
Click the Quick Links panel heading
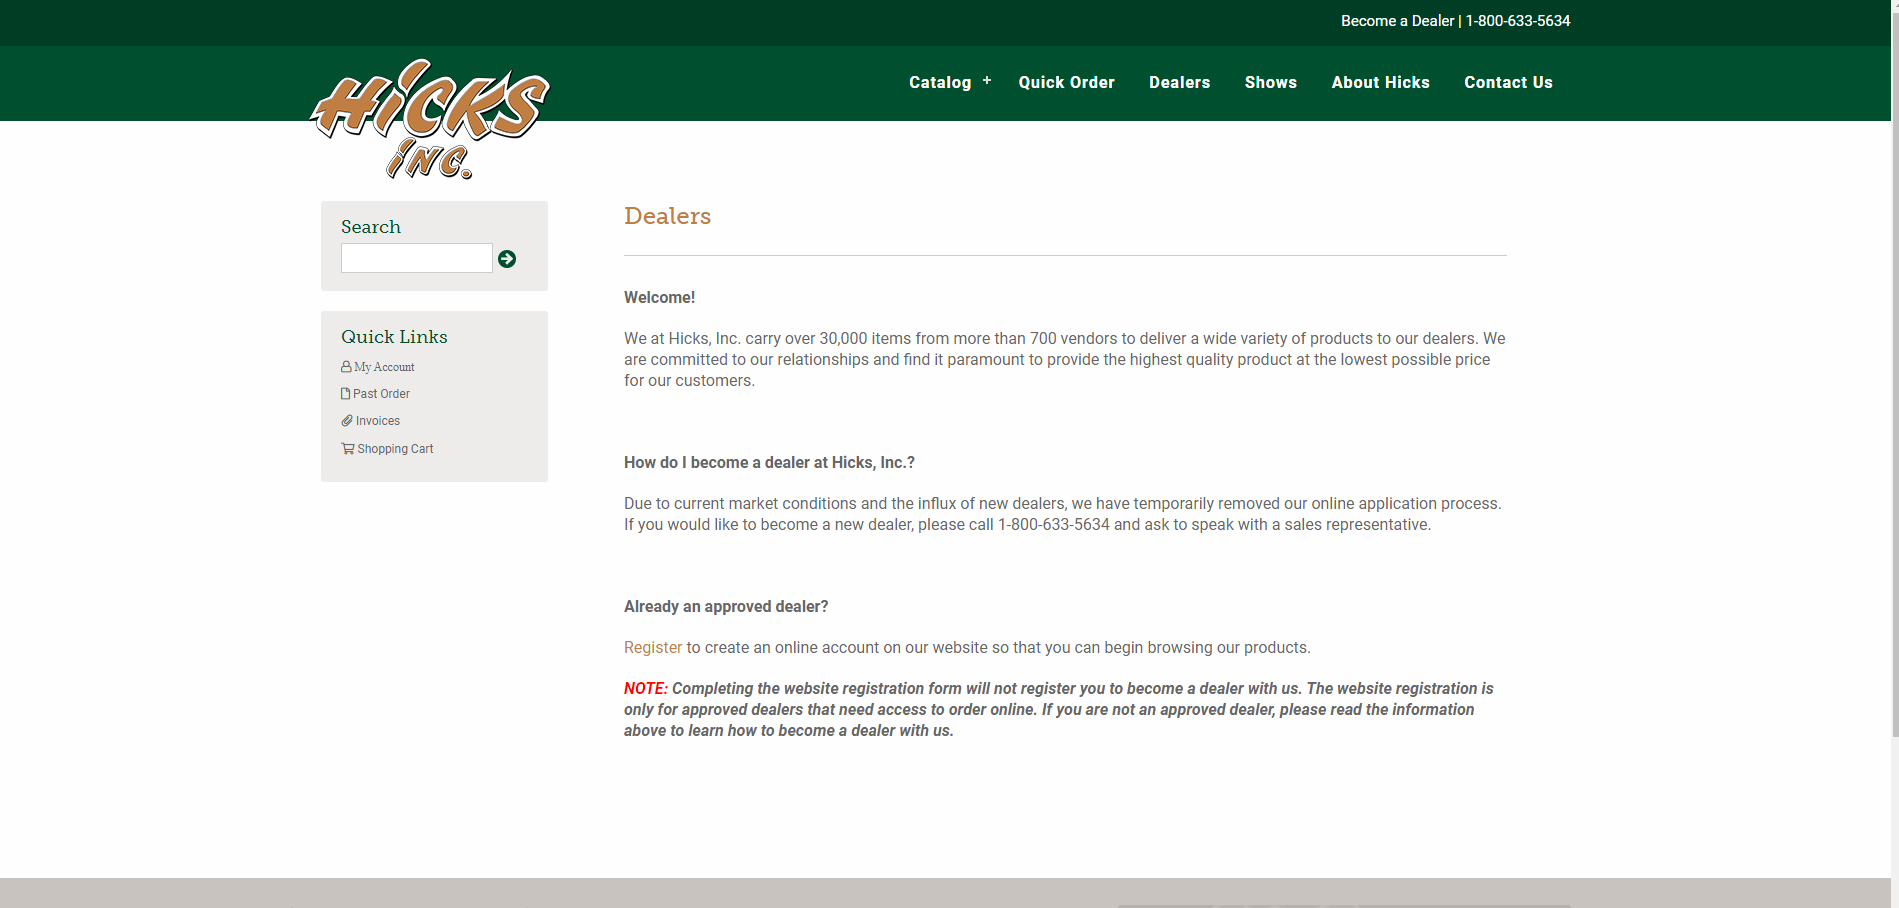(394, 337)
